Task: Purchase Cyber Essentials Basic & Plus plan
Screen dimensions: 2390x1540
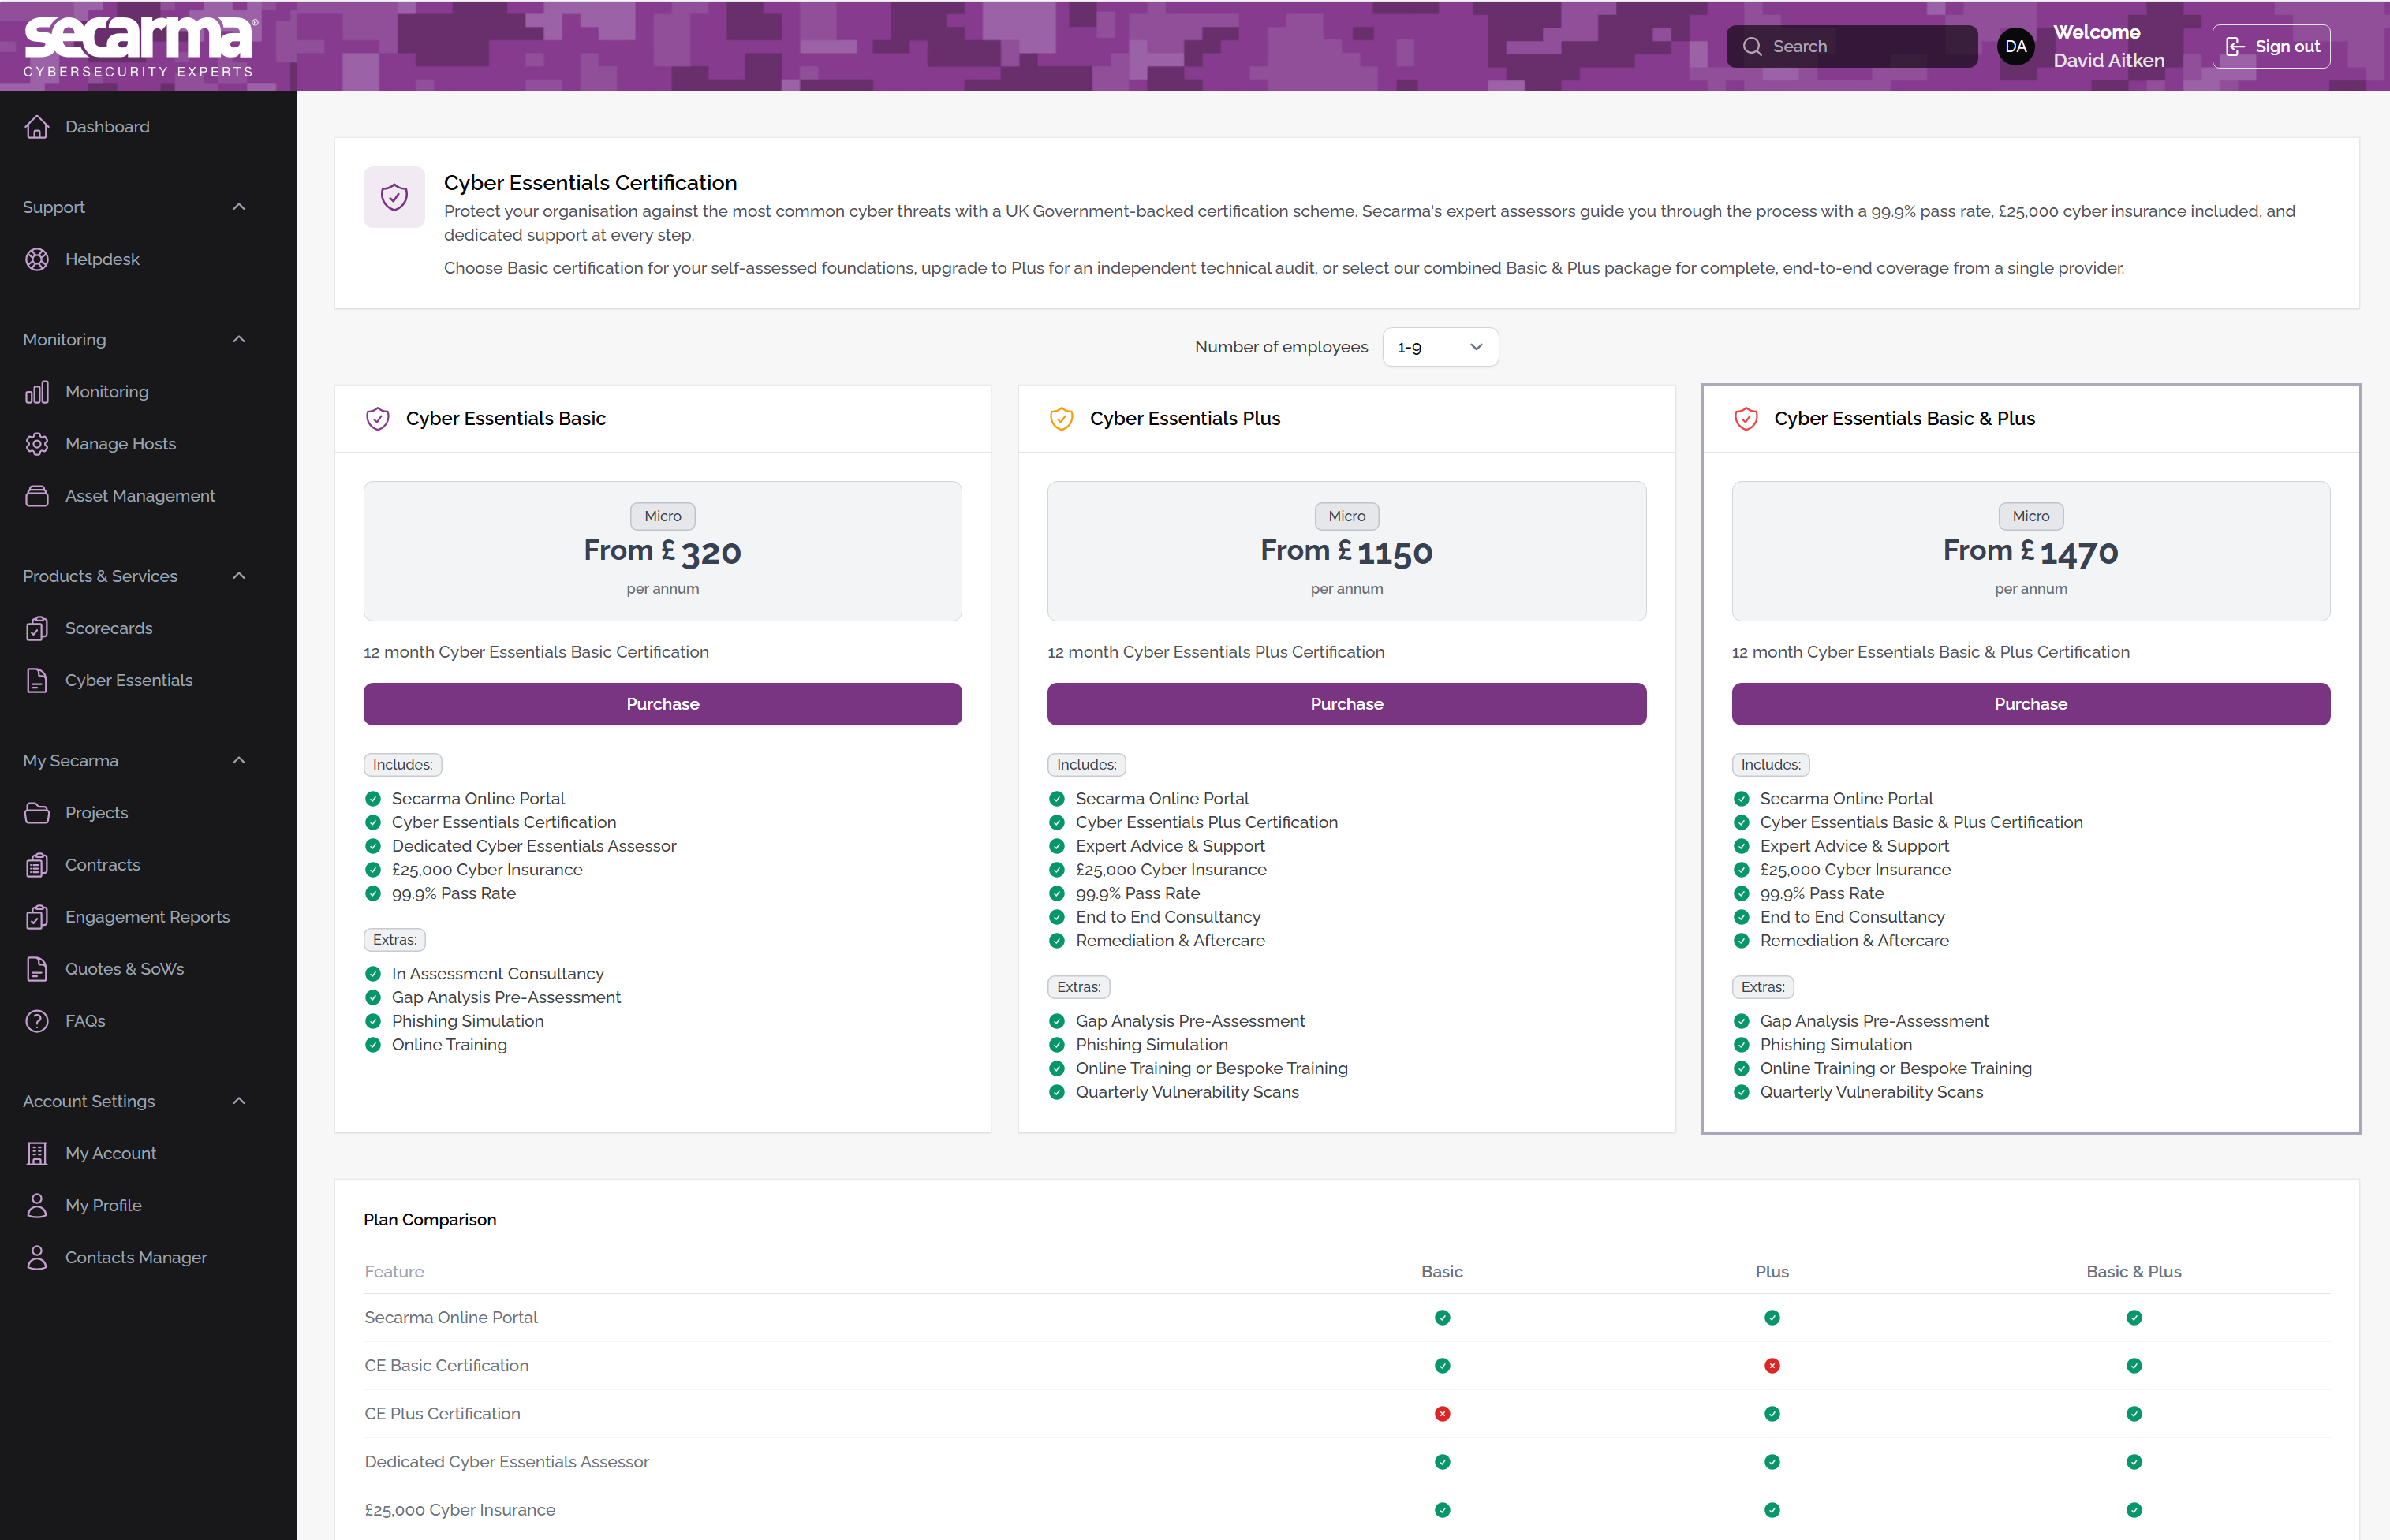Action: coord(2030,704)
